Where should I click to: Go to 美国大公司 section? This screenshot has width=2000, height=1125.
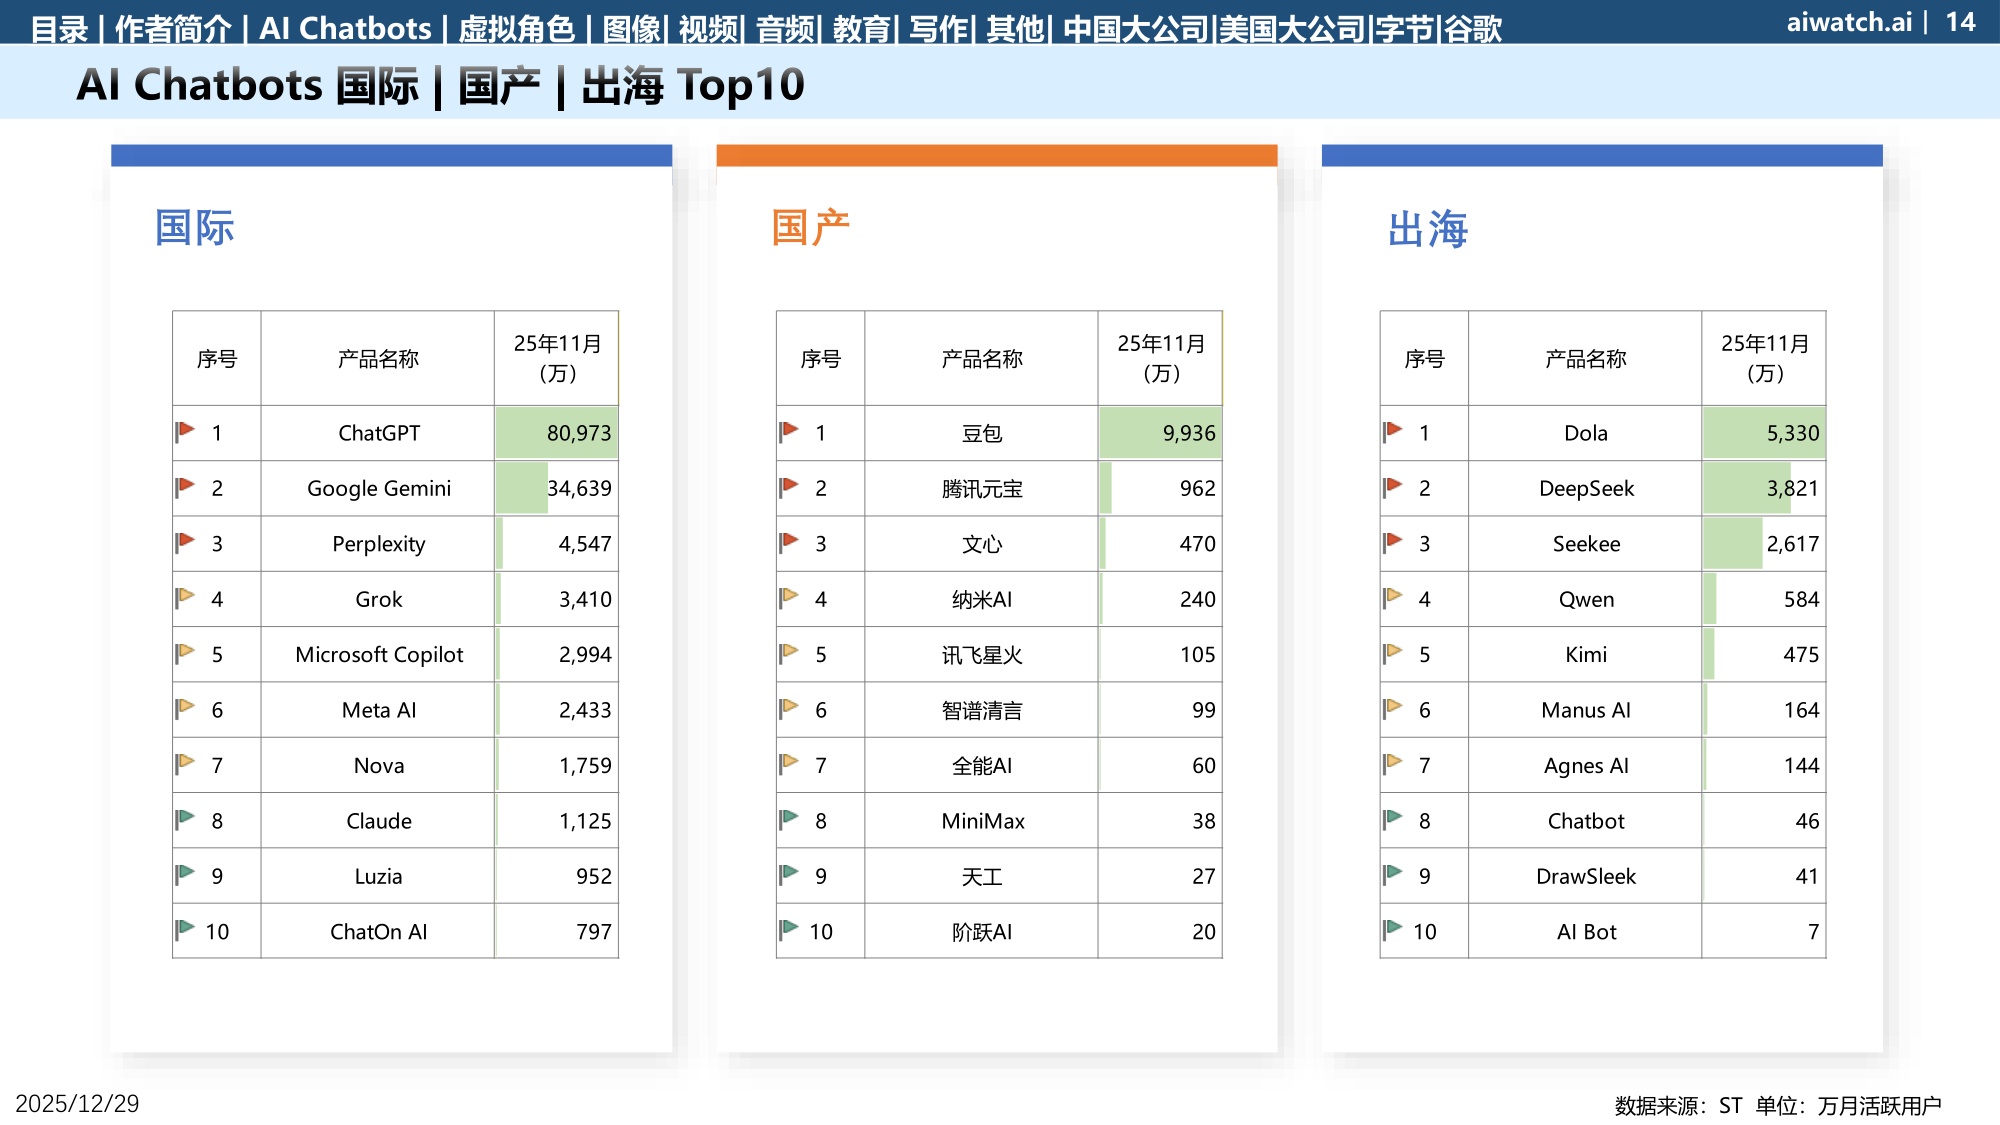1292,29
